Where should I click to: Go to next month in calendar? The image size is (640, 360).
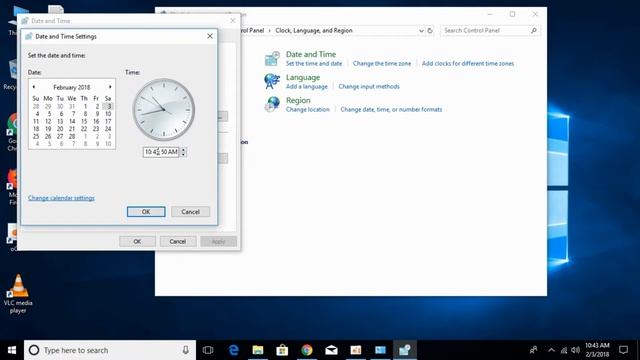coord(110,87)
